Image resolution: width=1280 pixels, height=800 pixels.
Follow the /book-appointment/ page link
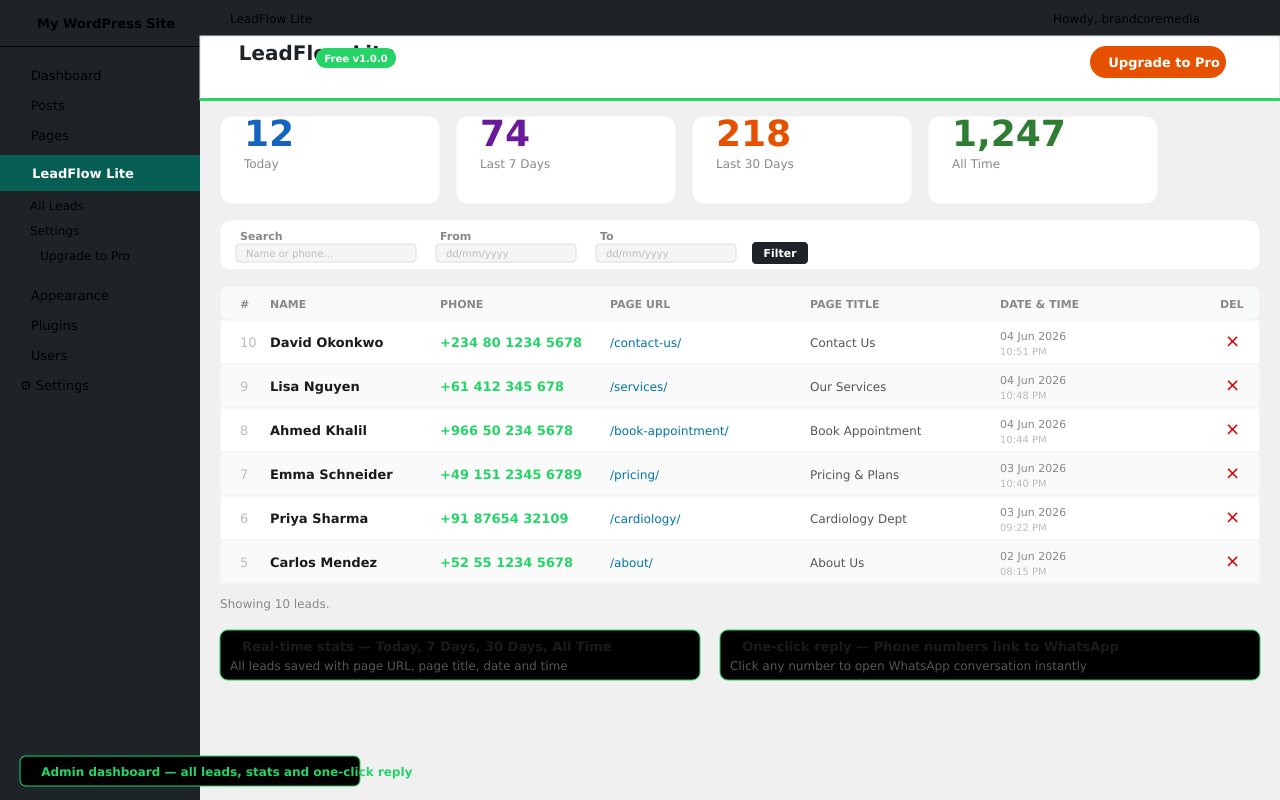(x=669, y=431)
